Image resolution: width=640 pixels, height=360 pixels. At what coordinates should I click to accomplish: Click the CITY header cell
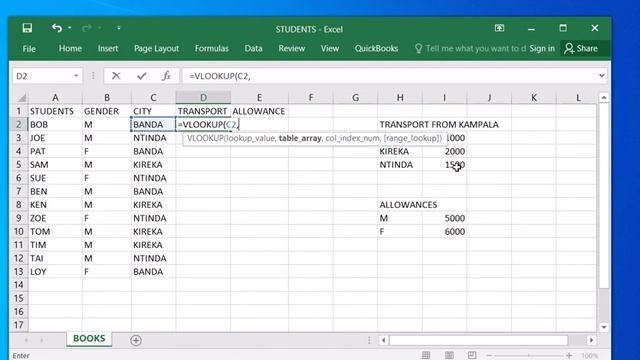[x=153, y=111]
